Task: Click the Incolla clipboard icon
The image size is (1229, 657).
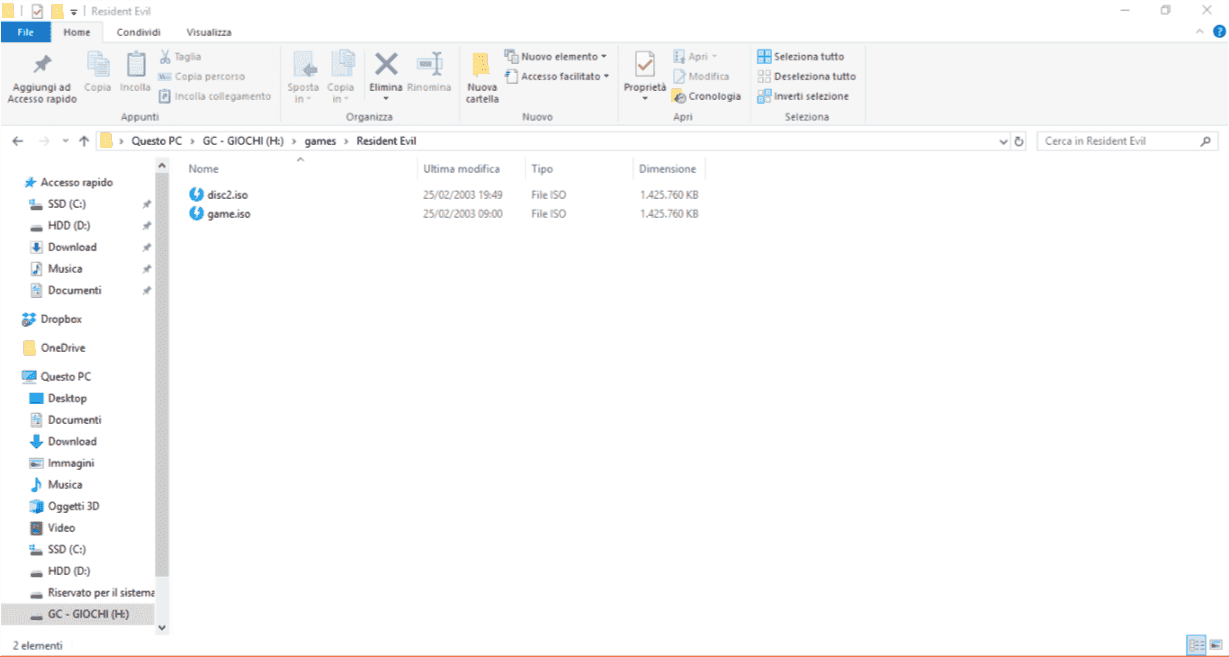Action: [135, 64]
